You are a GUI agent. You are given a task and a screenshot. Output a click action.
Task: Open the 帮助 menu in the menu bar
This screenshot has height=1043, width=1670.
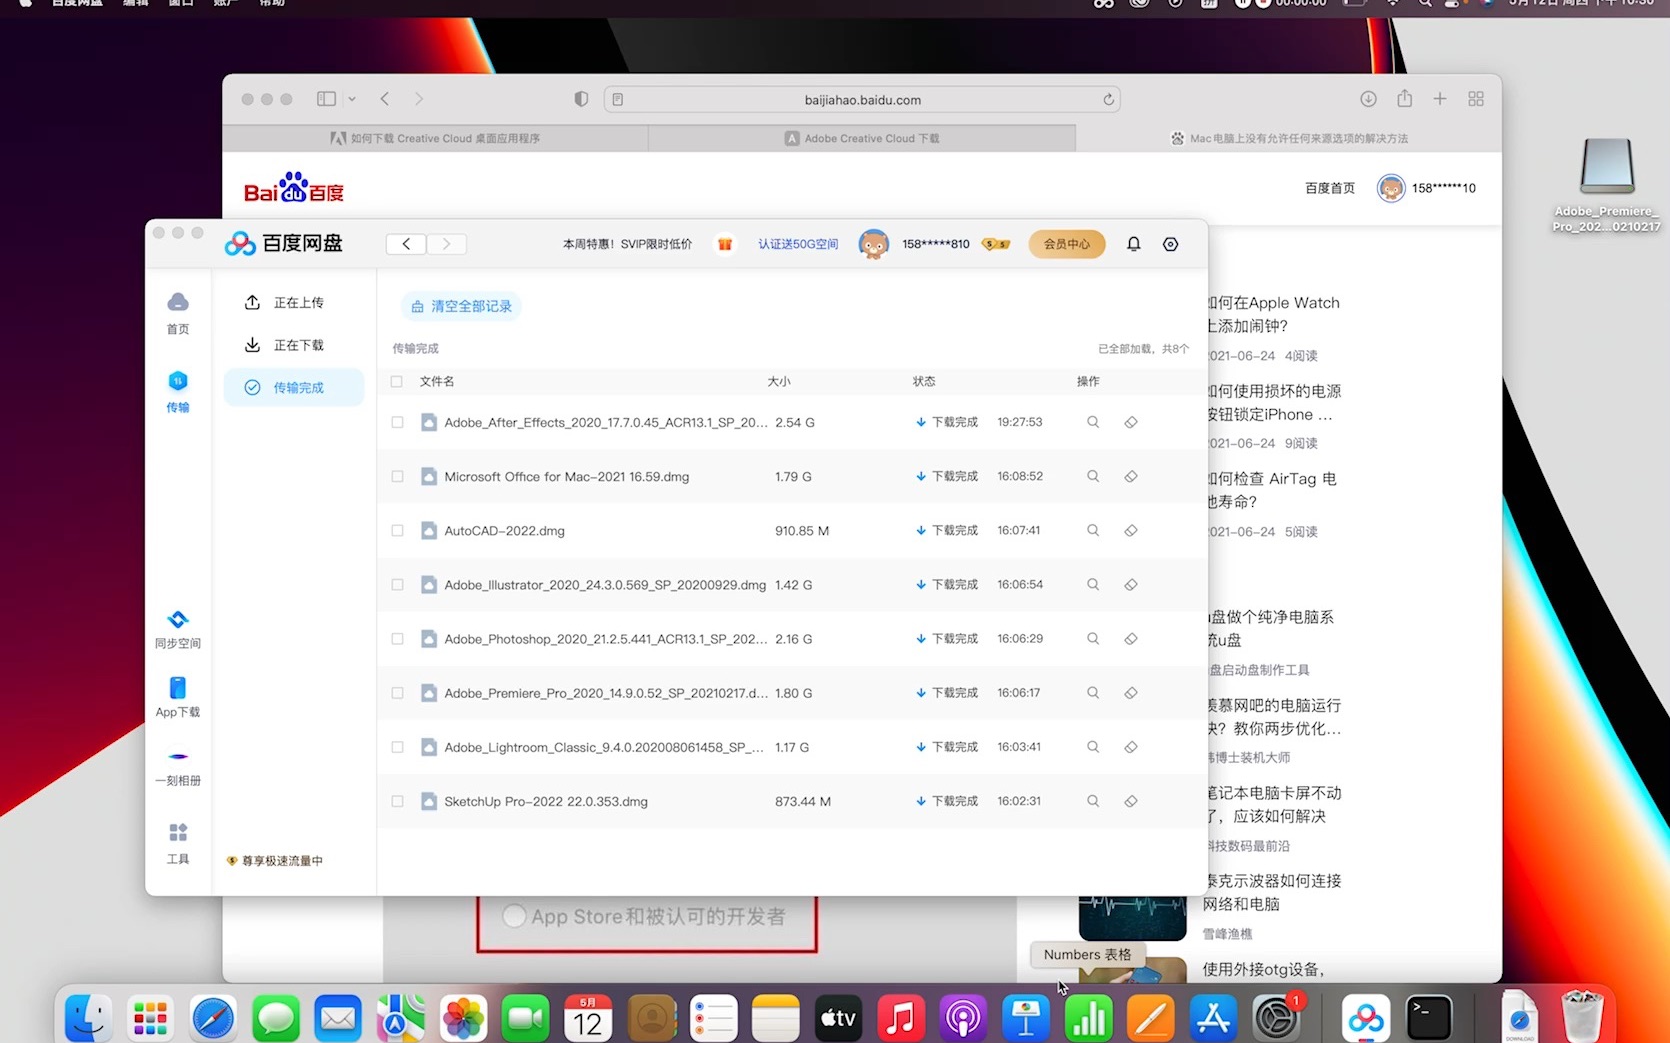[x=270, y=4]
